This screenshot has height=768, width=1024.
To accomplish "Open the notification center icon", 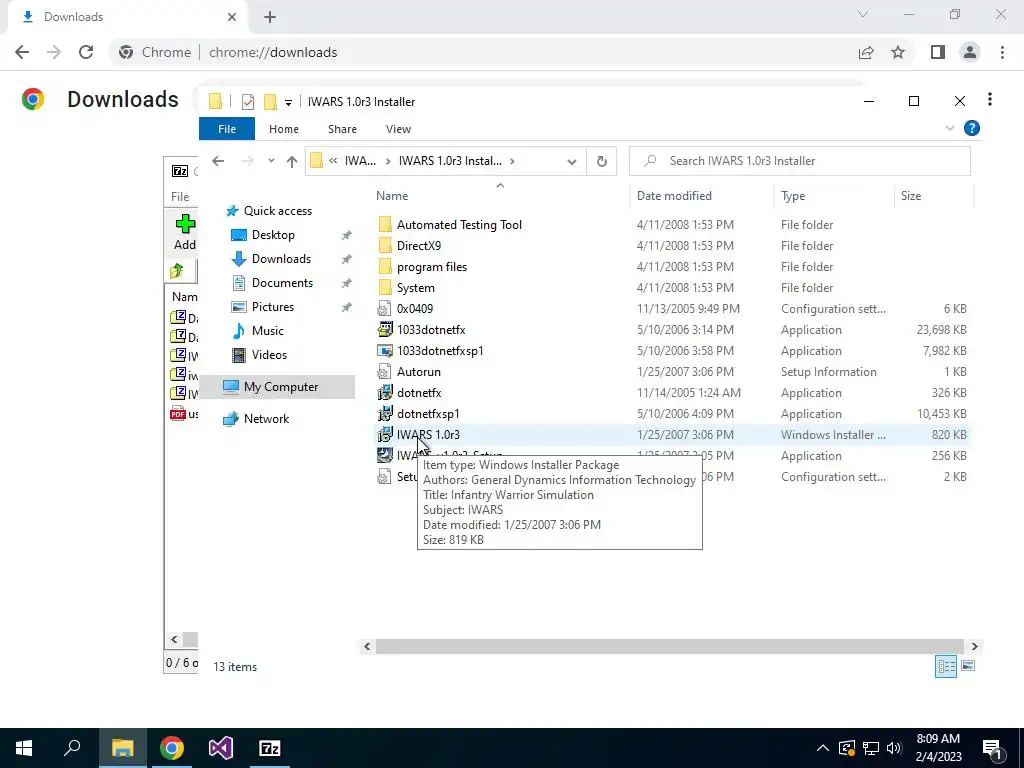I will point(993,748).
